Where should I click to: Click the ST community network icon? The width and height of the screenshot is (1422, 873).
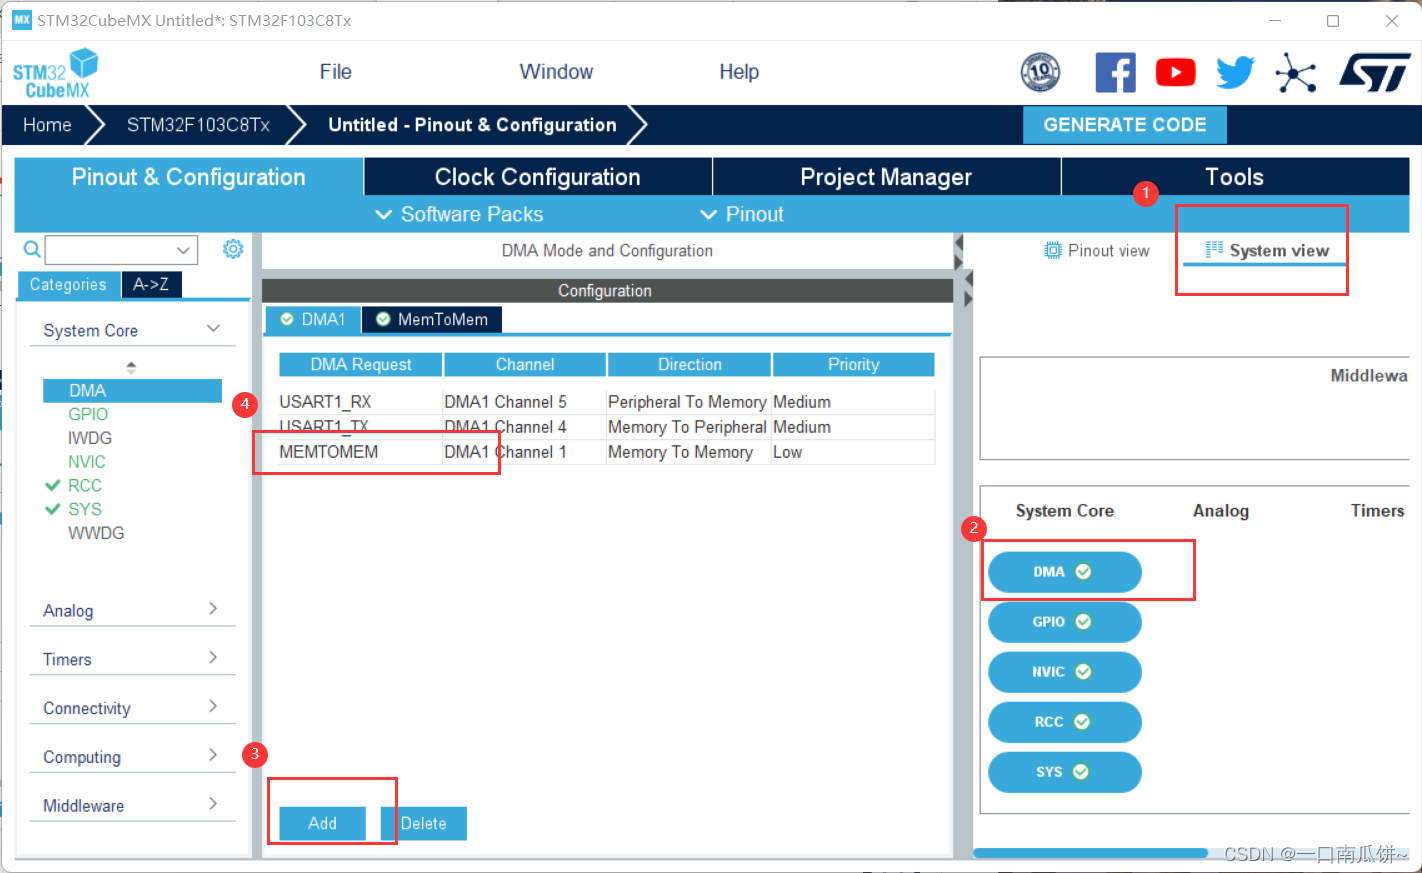(x=1296, y=73)
